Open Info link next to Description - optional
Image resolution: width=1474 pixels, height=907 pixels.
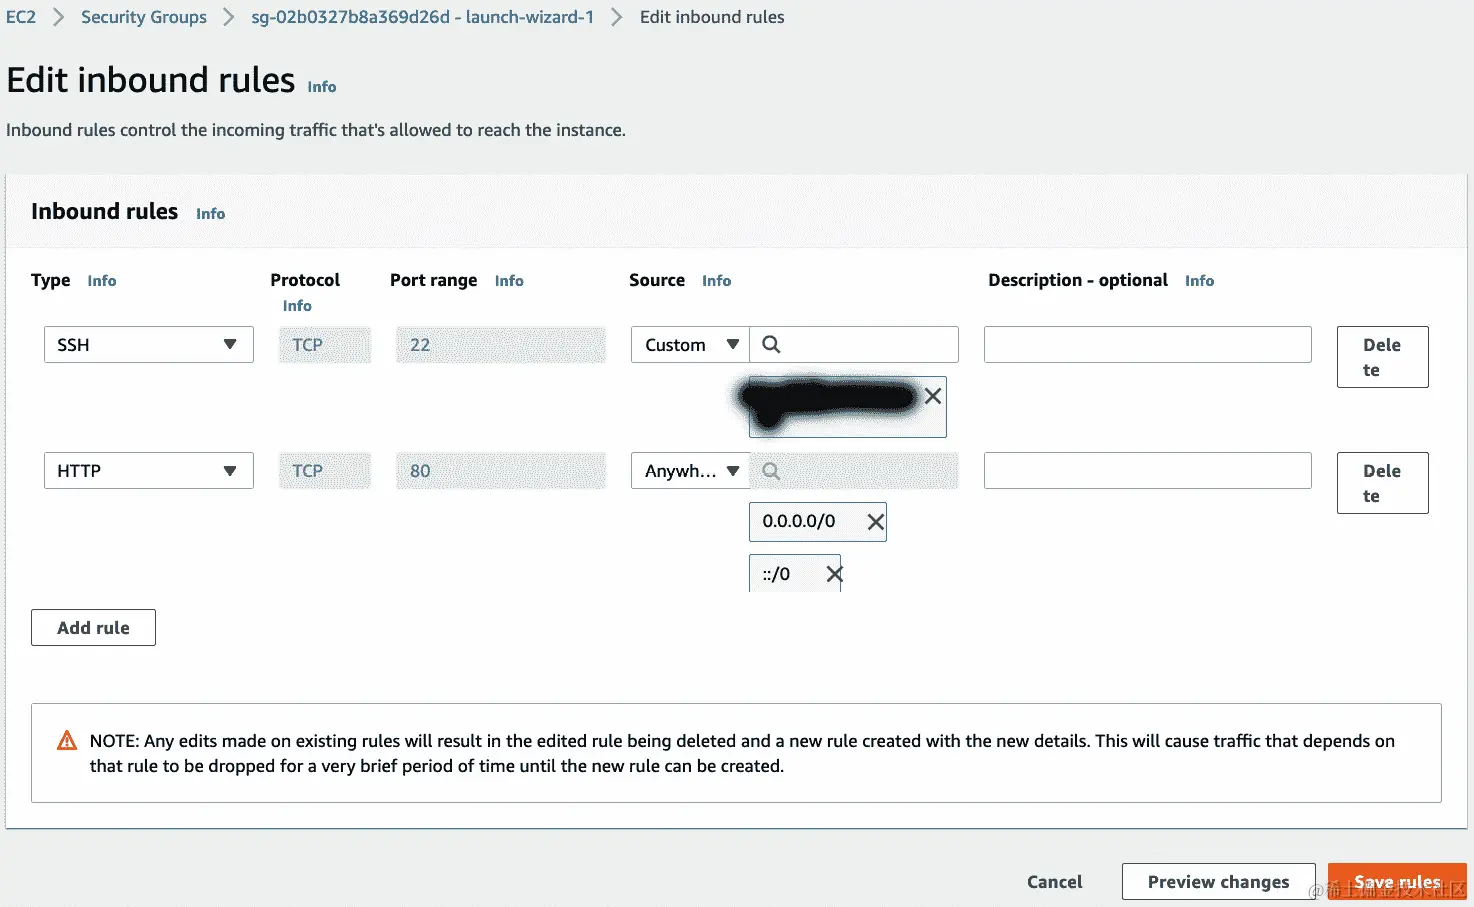(x=1199, y=281)
